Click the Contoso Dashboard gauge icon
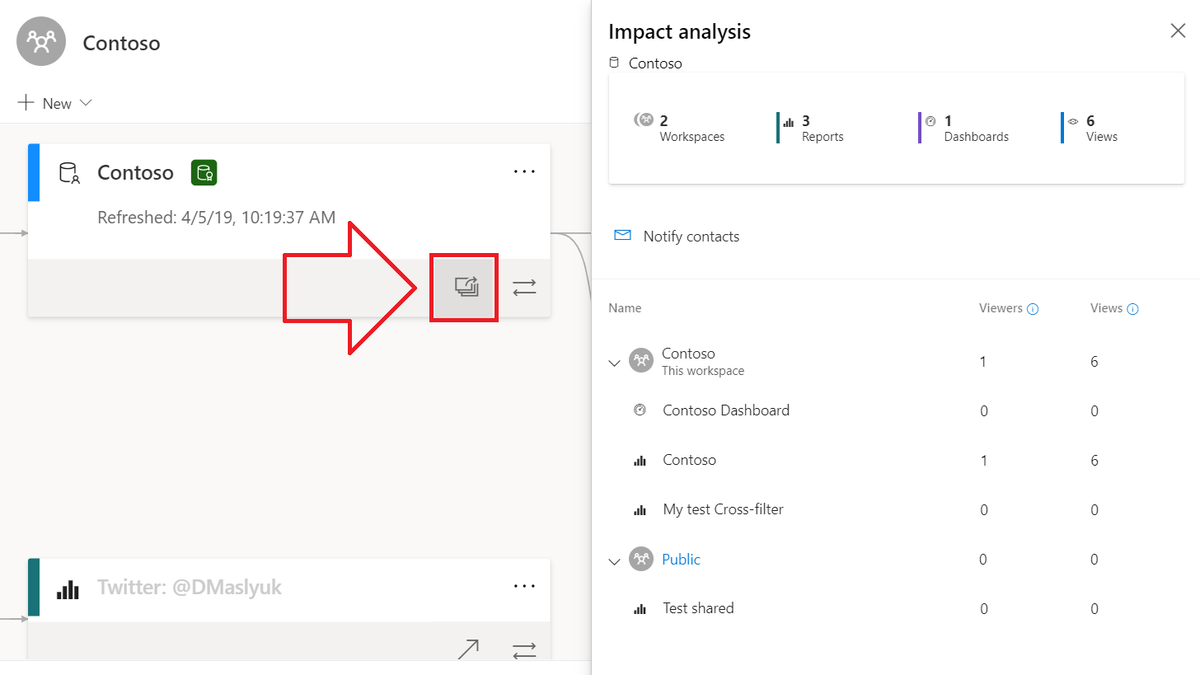Screen dimensions: 1200x675 [x=640, y=410]
